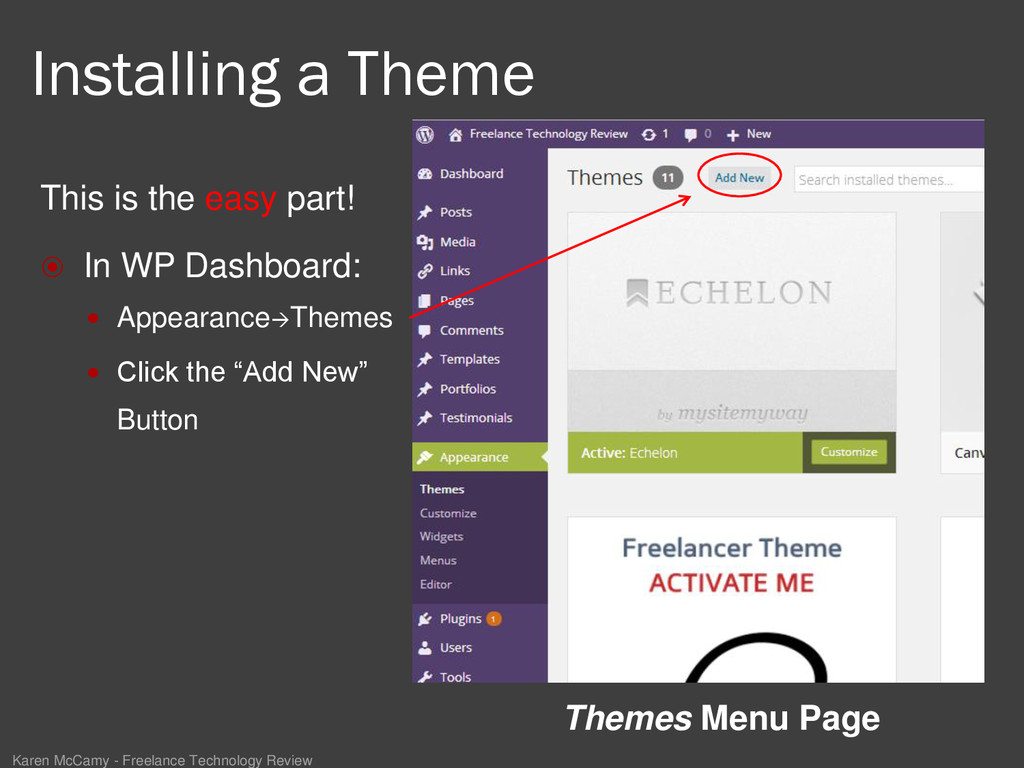Image resolution: width=1024 pixels, height=768 pixels.
Task: Click the Dashboard gauge icon
Action: point(425,174)
